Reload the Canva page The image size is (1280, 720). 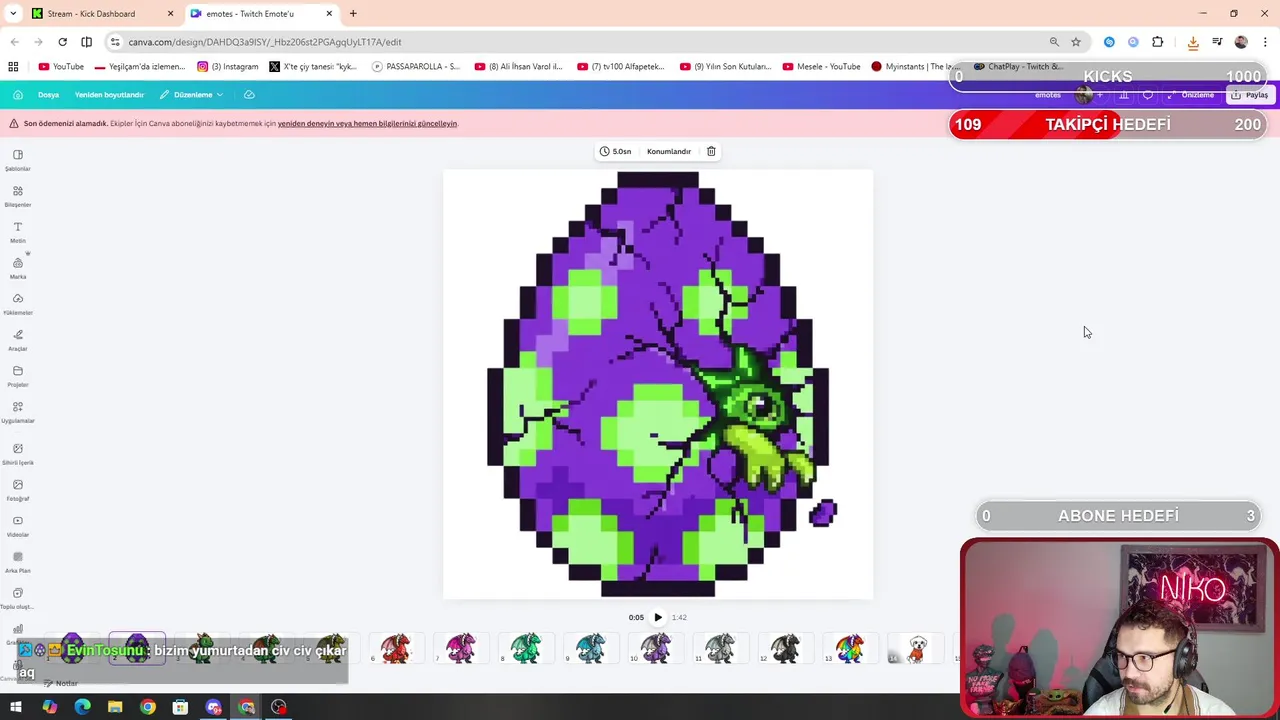click(x=62, y=42)
